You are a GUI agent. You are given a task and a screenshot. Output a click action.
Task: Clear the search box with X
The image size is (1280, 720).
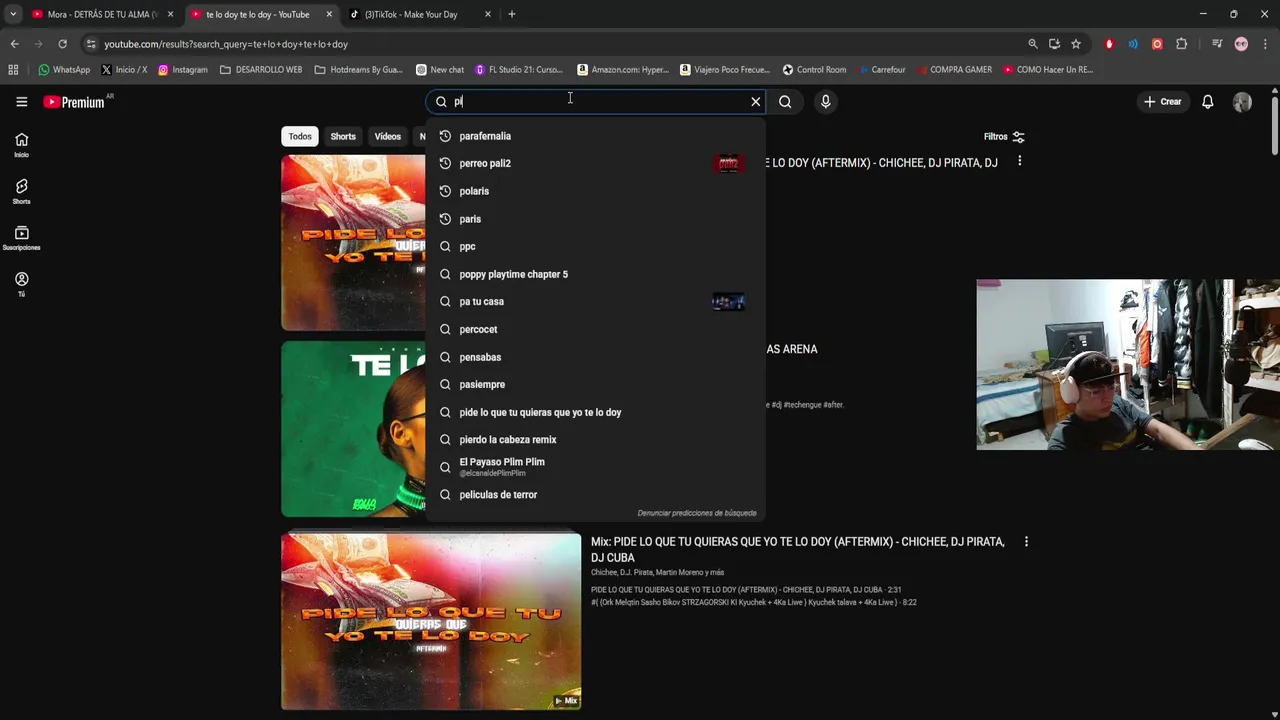756,101
